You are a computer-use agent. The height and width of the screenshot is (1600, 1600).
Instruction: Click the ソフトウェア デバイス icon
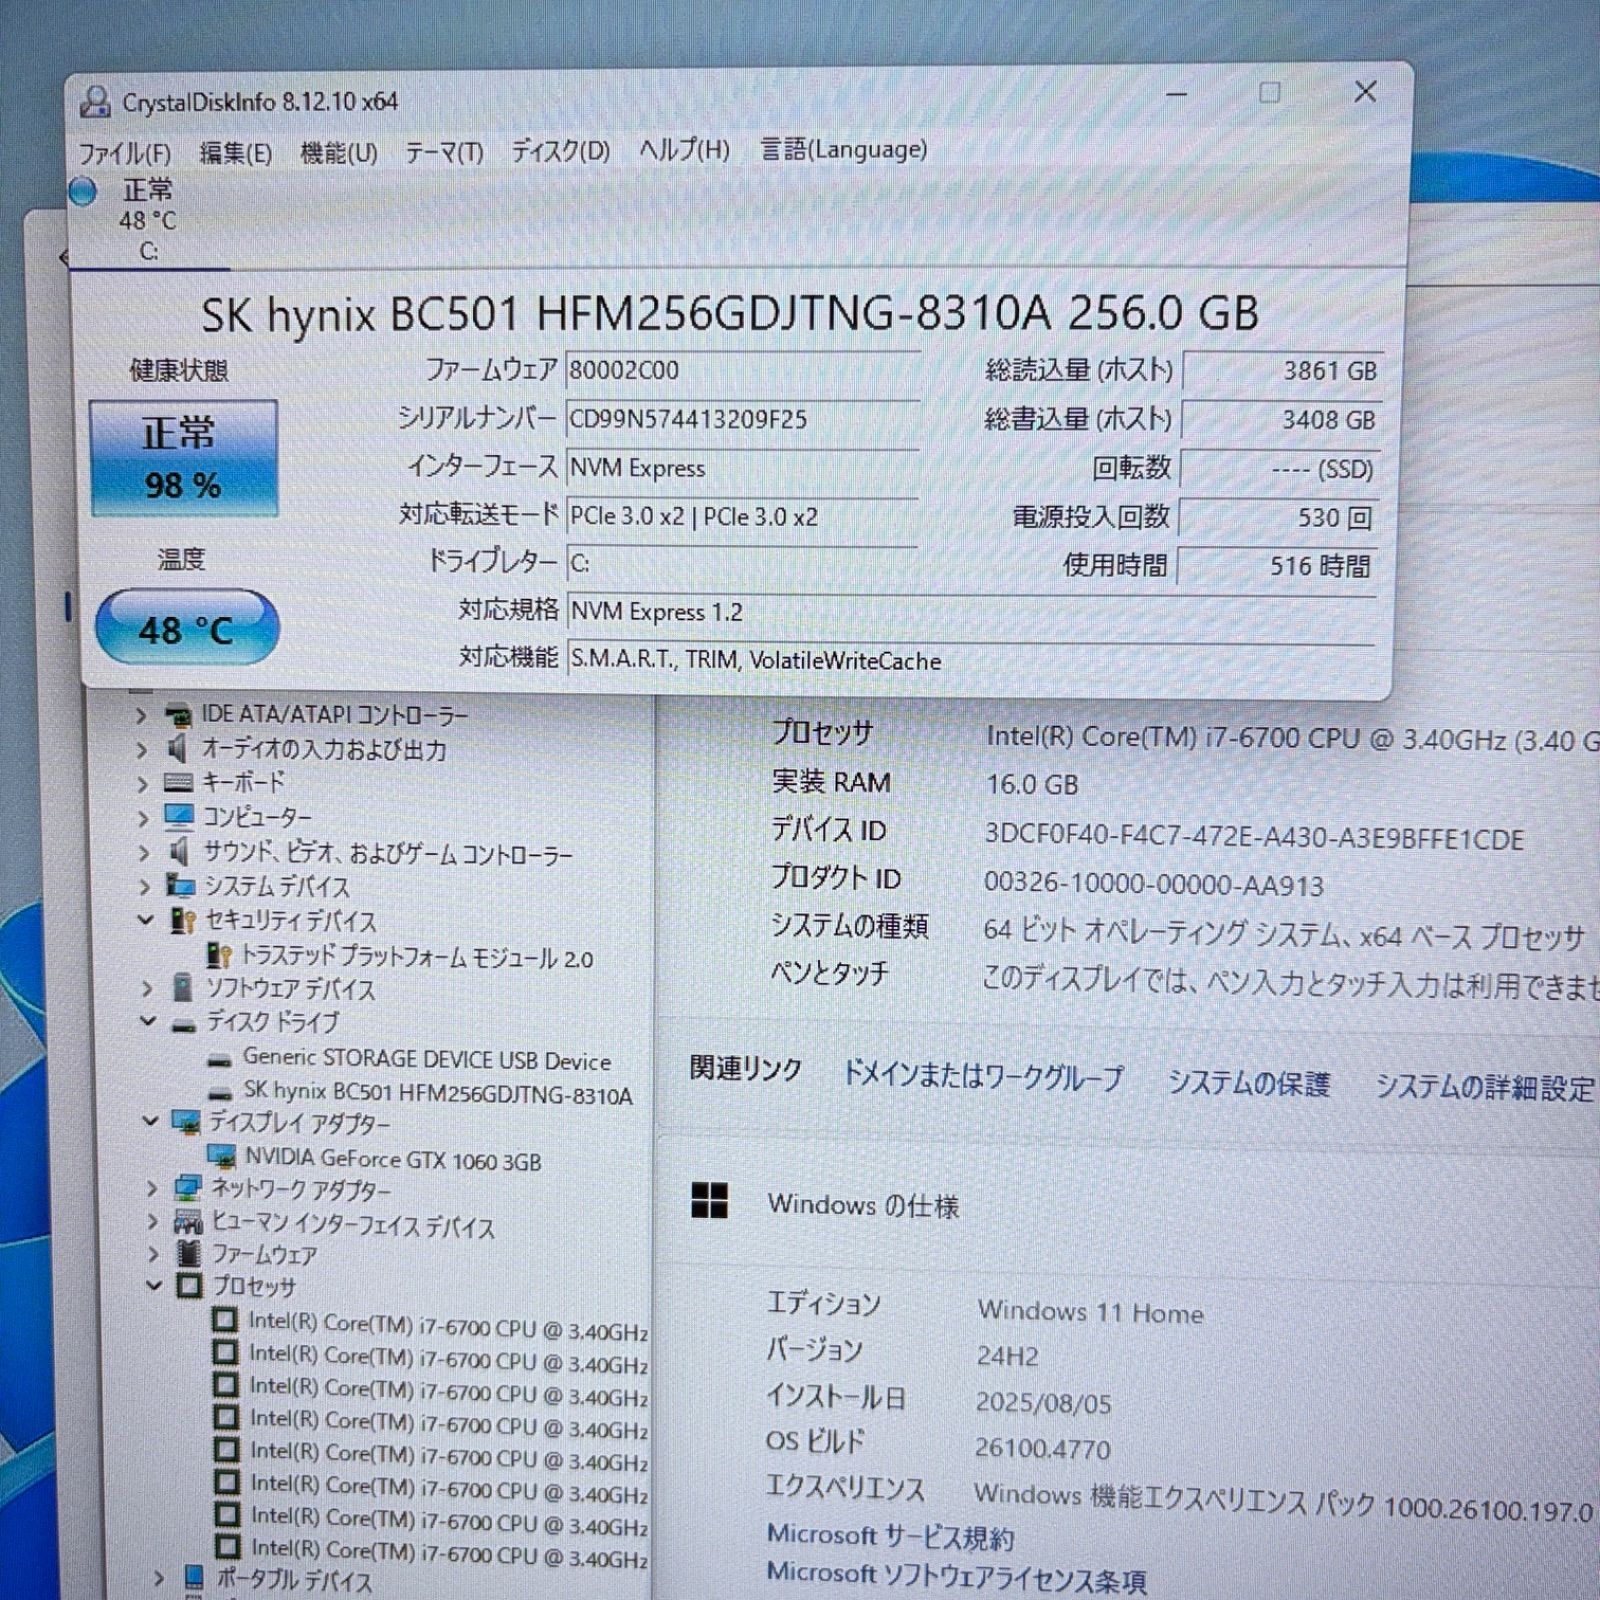(183, 988)
